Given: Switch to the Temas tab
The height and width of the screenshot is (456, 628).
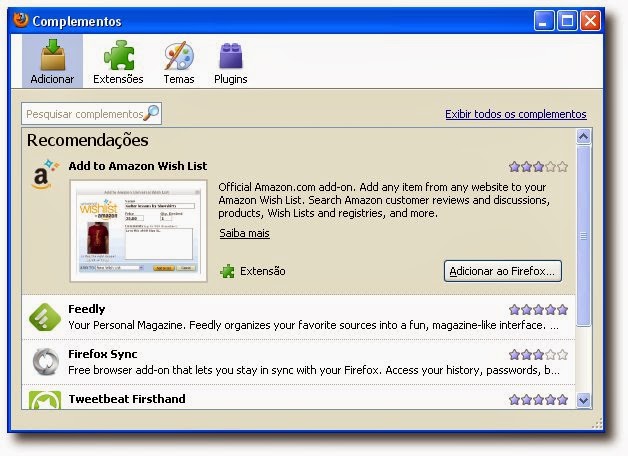Looking at the screenshot, I should (179, 61).
